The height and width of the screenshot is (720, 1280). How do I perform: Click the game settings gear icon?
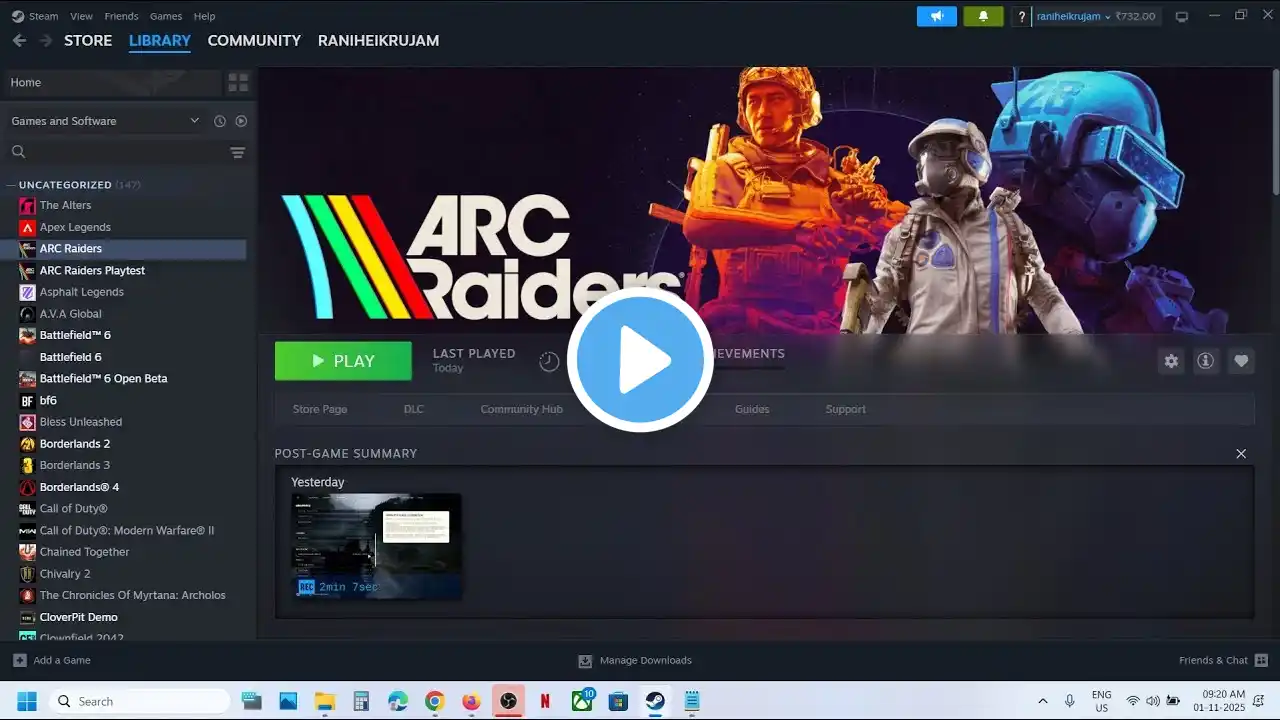(1171, 361)
